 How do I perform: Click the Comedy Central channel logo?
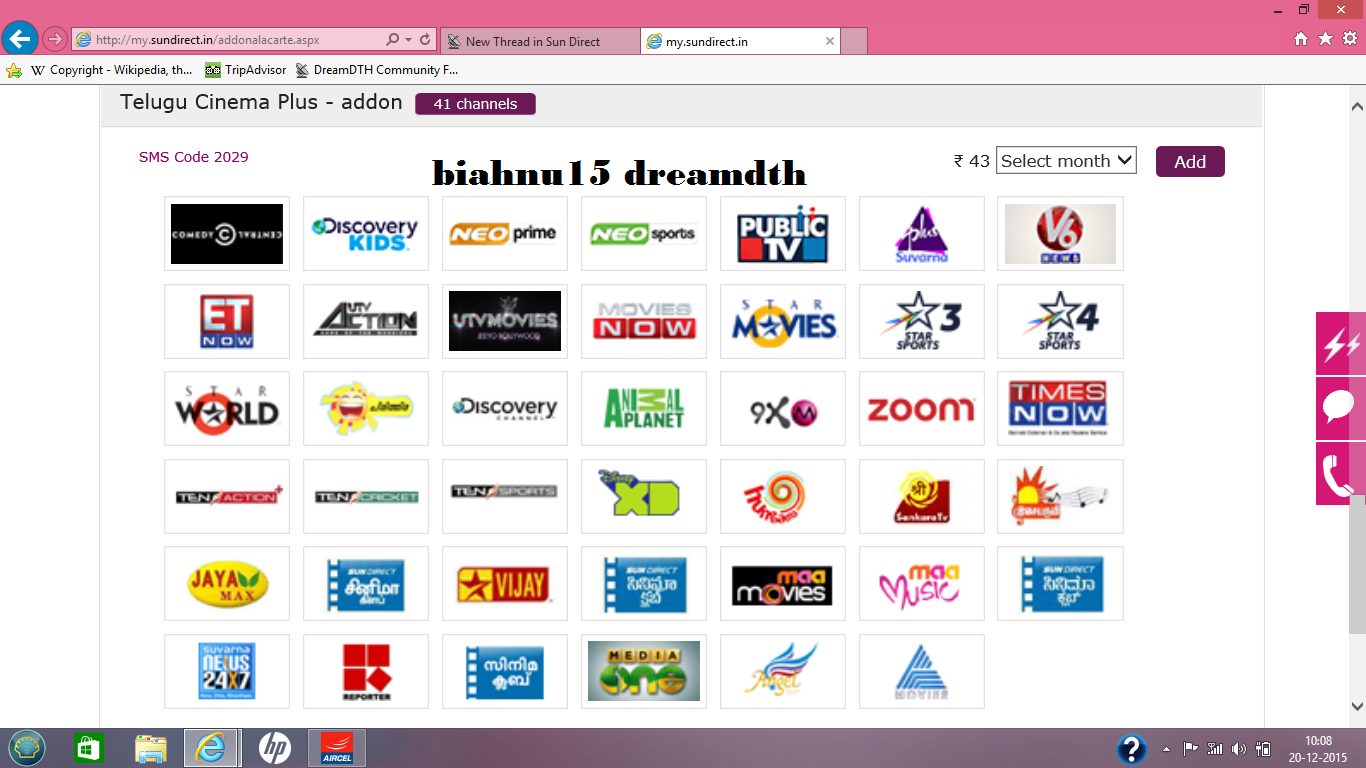coord(227,234)
